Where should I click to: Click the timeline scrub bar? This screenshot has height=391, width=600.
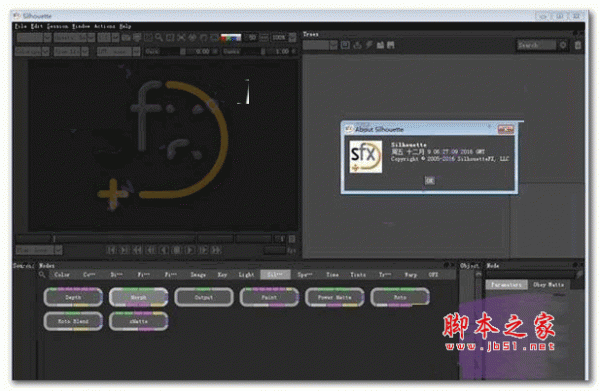(x=125, y=239)
